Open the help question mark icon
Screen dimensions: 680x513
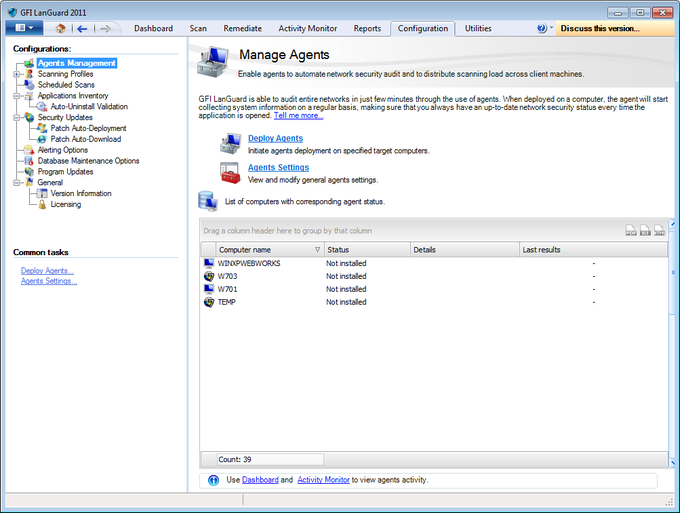[541, 28]
